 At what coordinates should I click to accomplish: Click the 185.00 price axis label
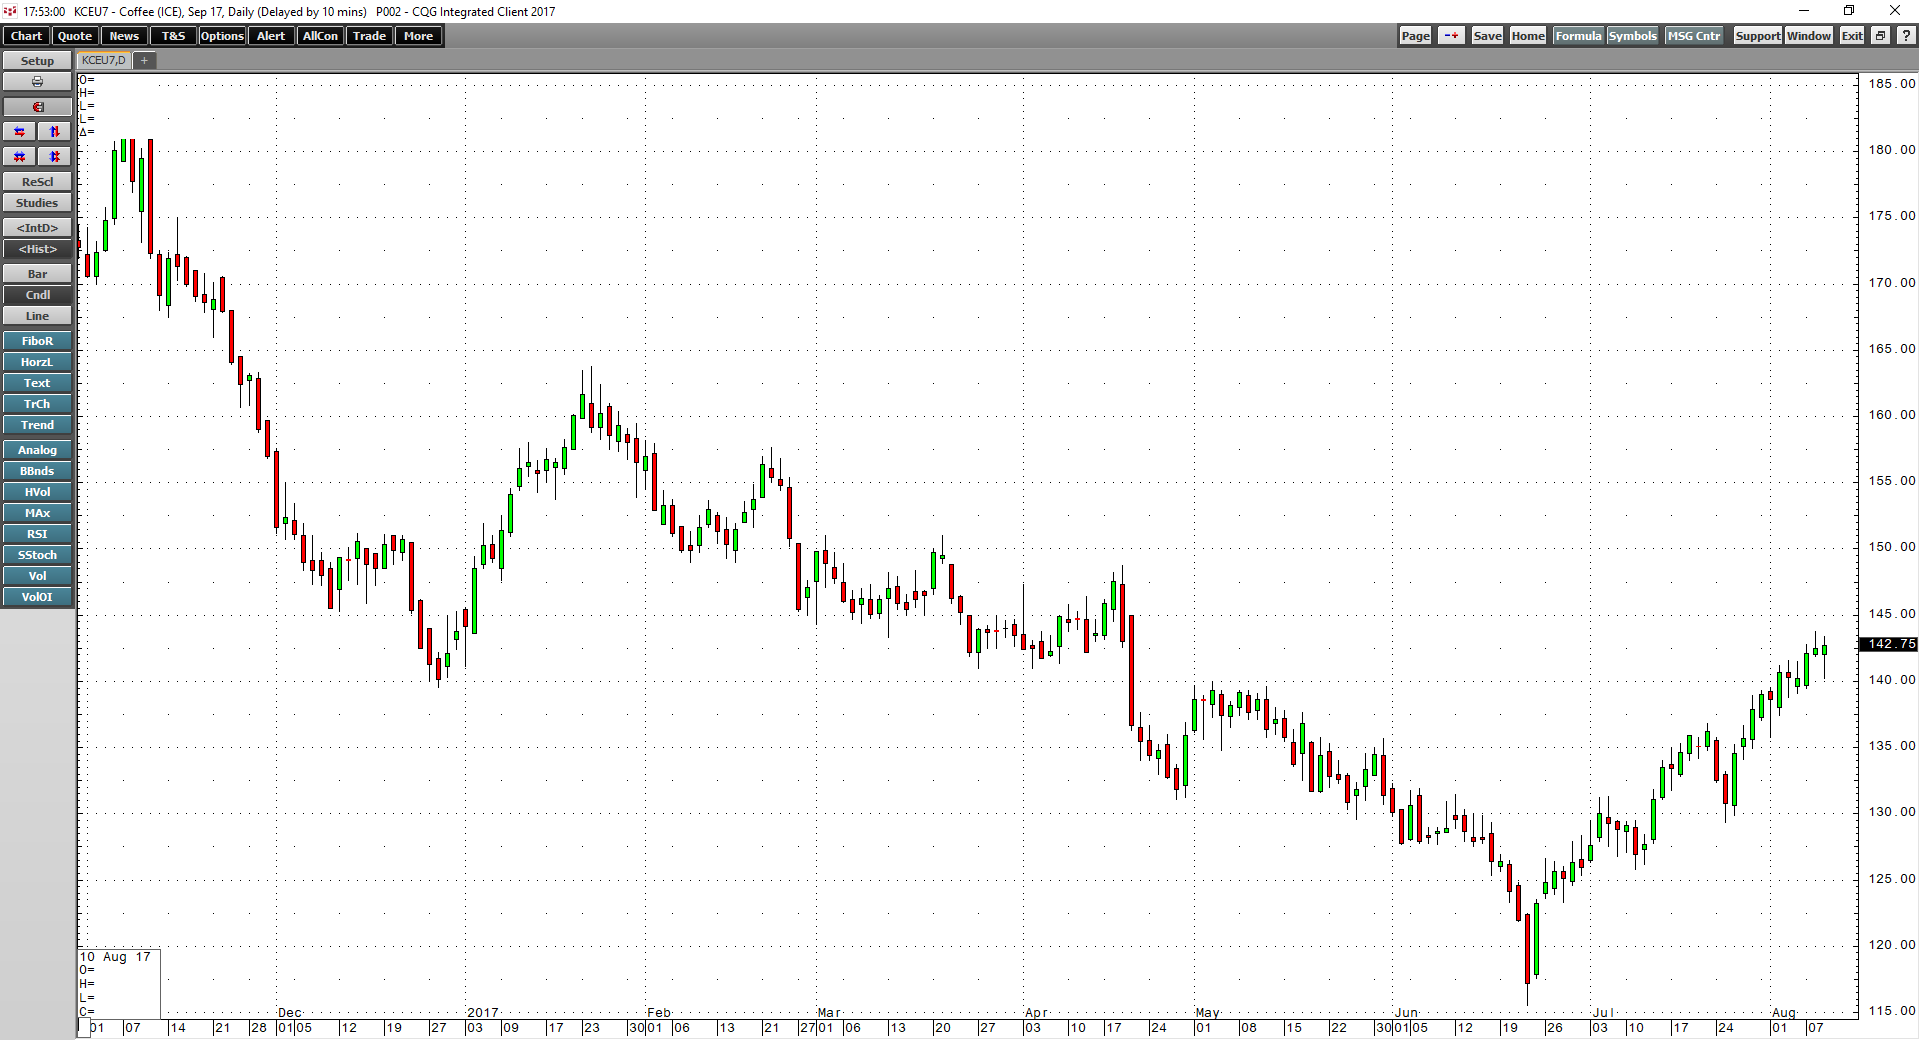[1892, 84]
